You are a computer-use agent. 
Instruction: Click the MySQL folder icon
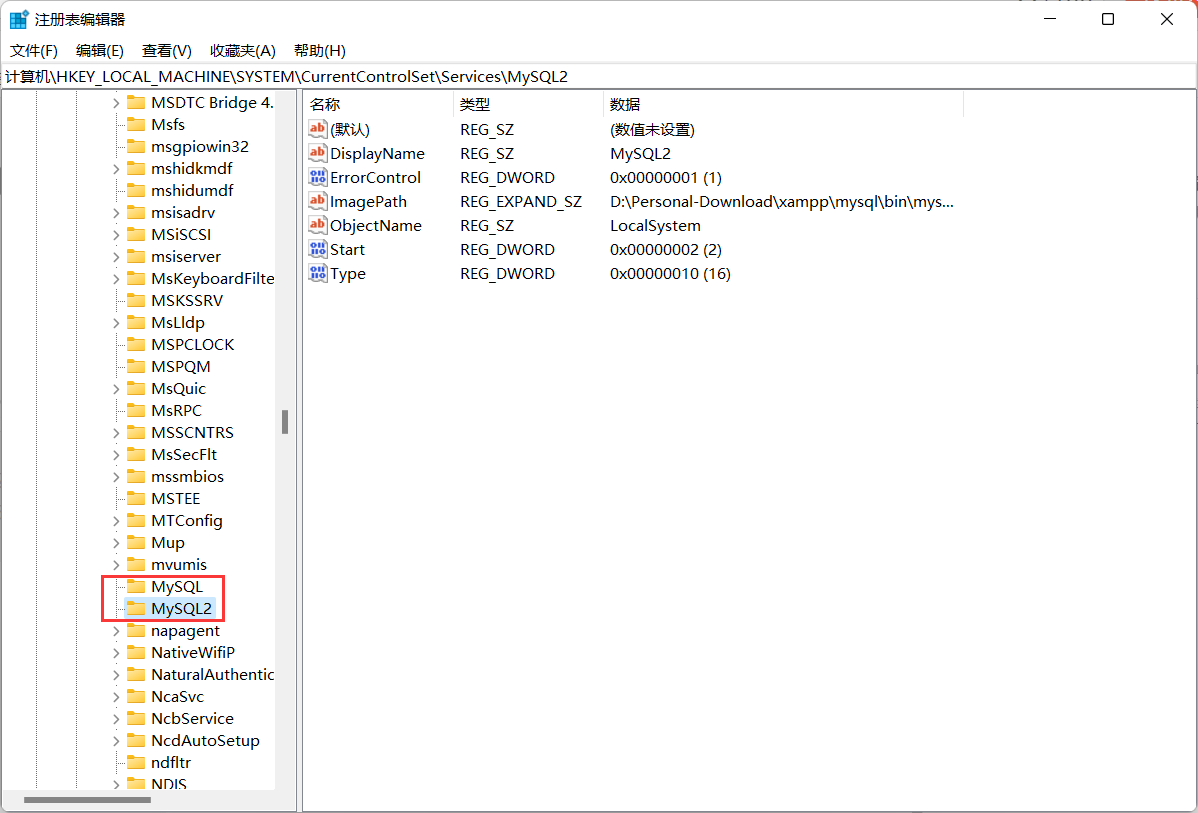(136, 587)
